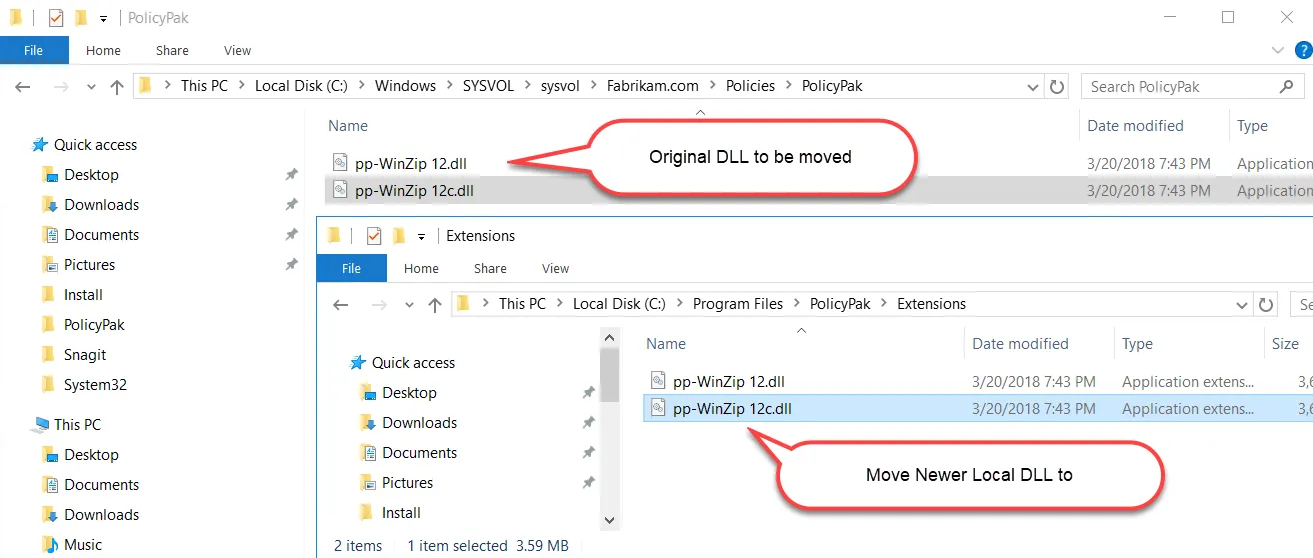This screenshot has width=1313, height=558.
Task: Open Quick Access Toolbar dropdown in Extensions title bar
Action: coord(421,236)
